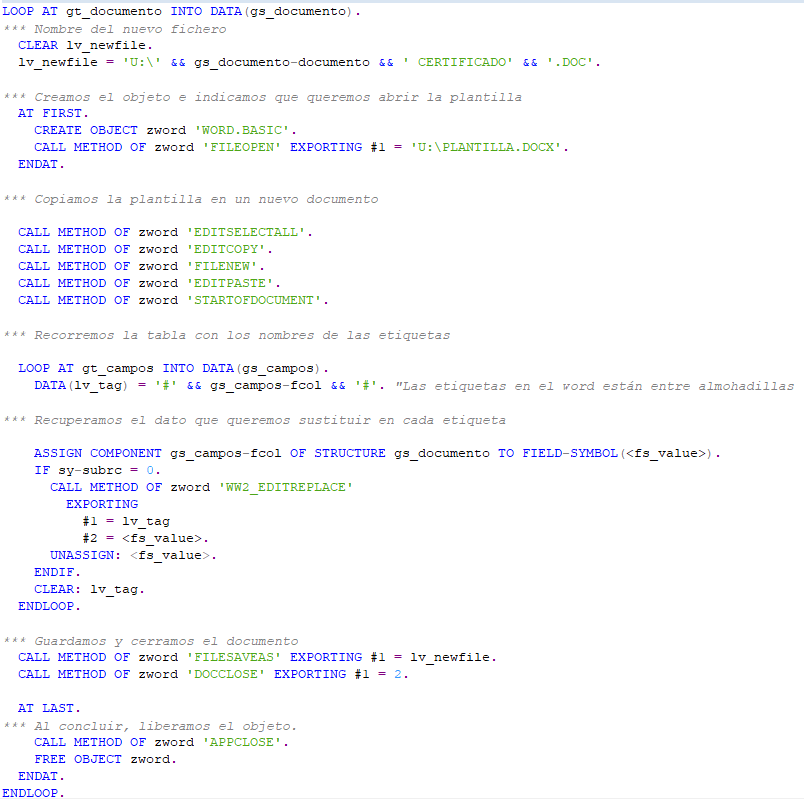Click 'CREATE OBJECT' keywords
The width and height of the screenshot is (804, 803).
pos(86,130)
